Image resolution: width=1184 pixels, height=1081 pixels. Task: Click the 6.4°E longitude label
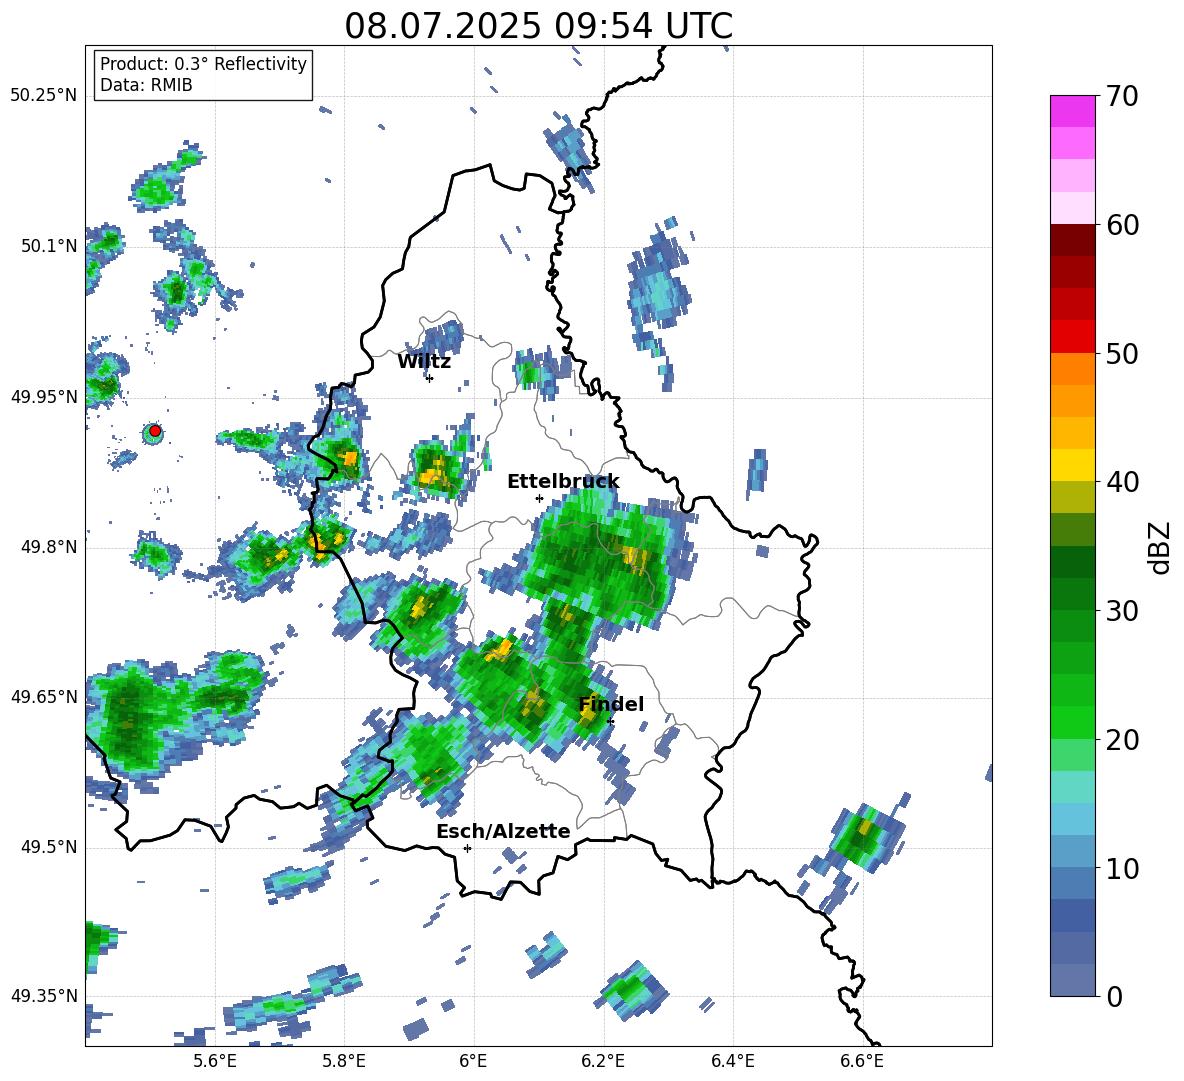(732, 1061)
